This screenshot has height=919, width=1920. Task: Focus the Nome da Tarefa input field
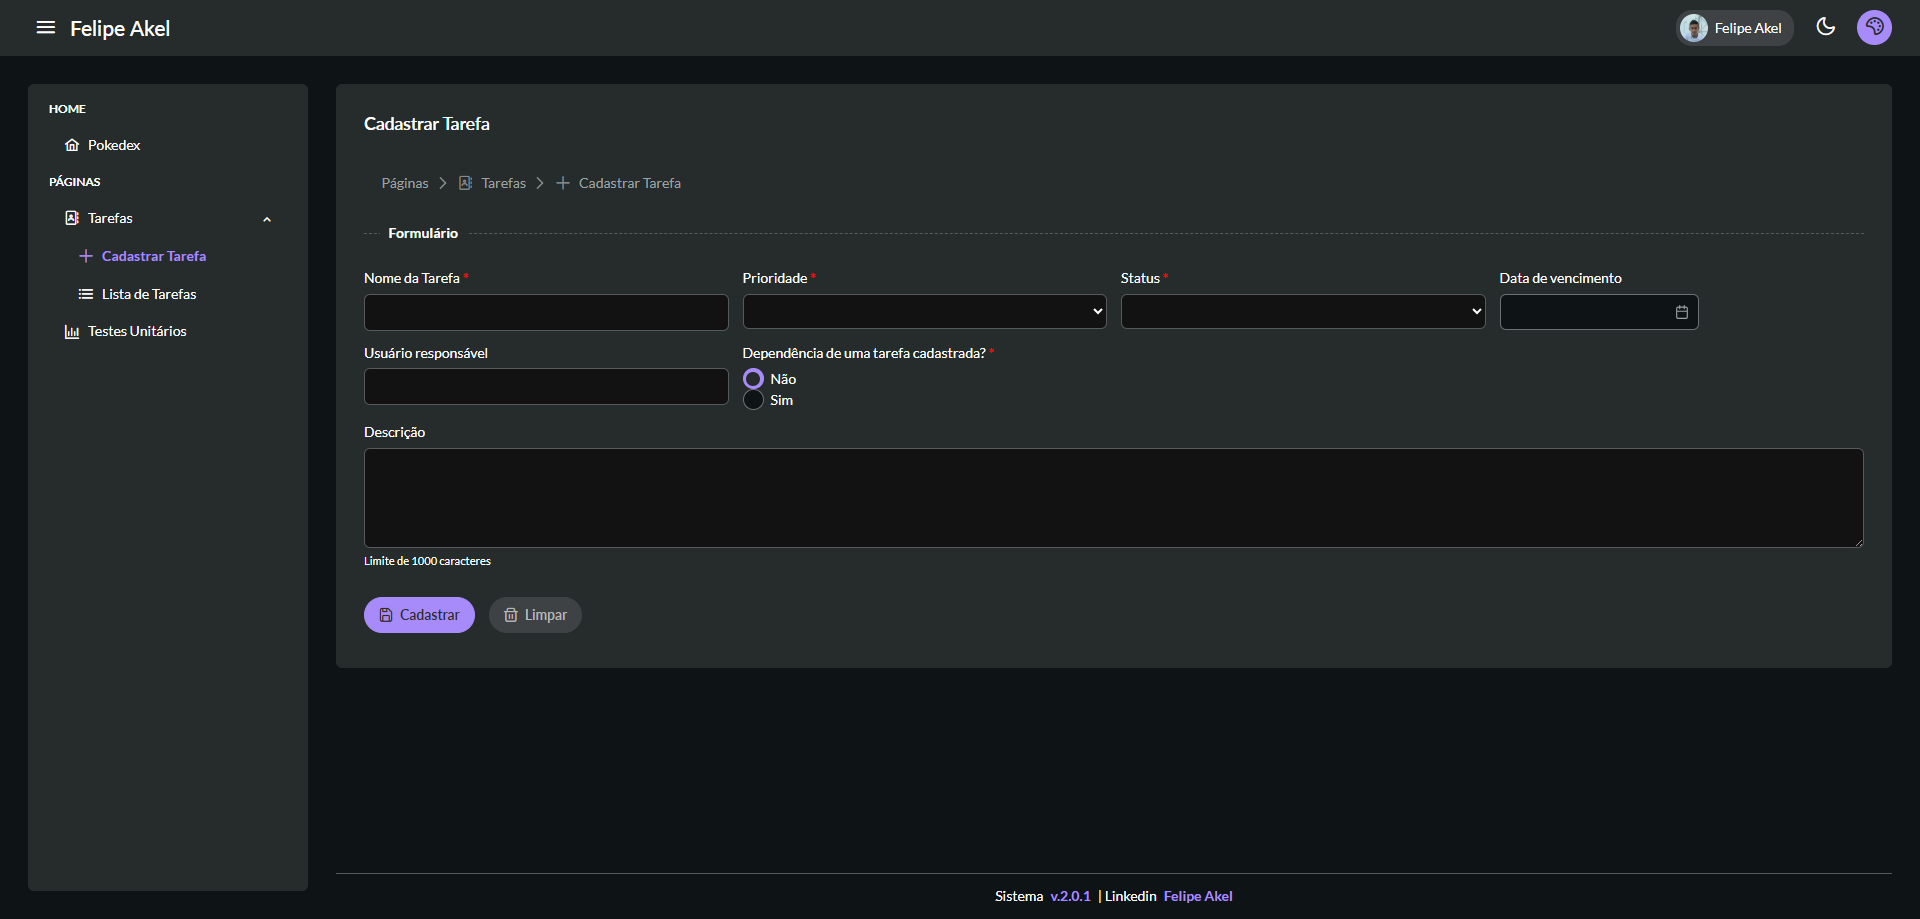tap(546, 312)
